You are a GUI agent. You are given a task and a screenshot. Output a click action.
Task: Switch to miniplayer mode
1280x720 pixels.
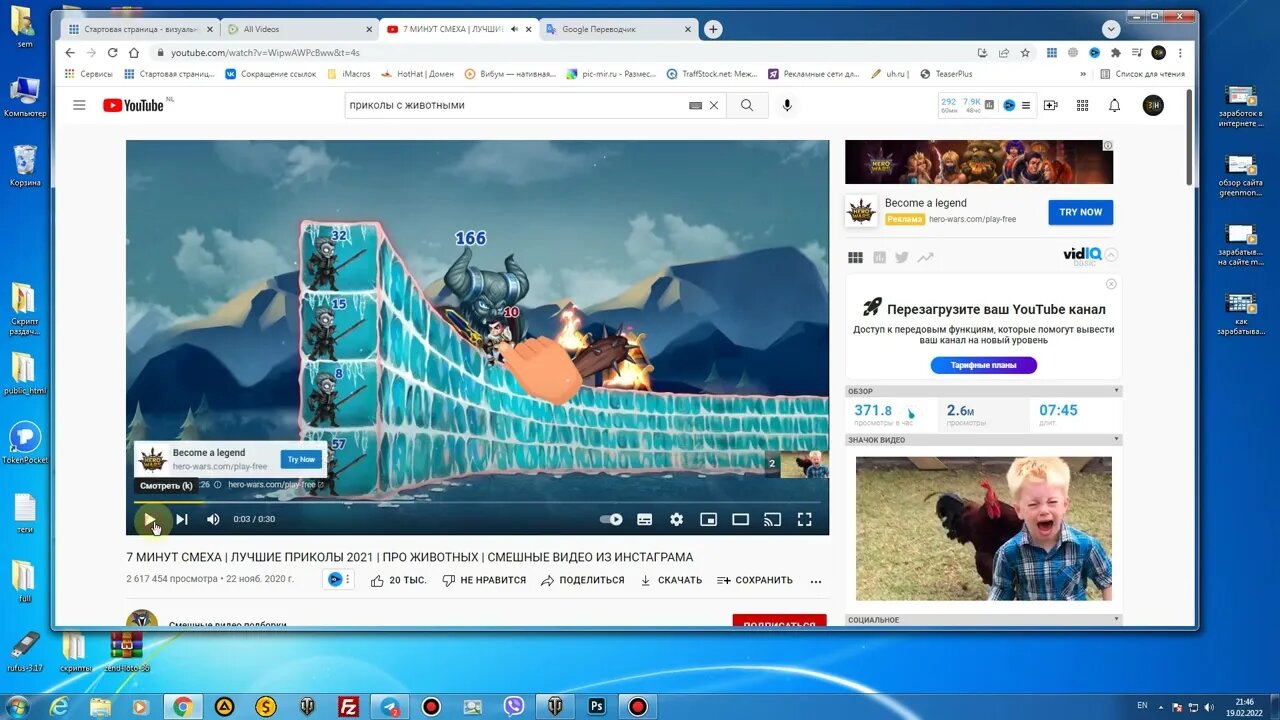pos(708,519)
